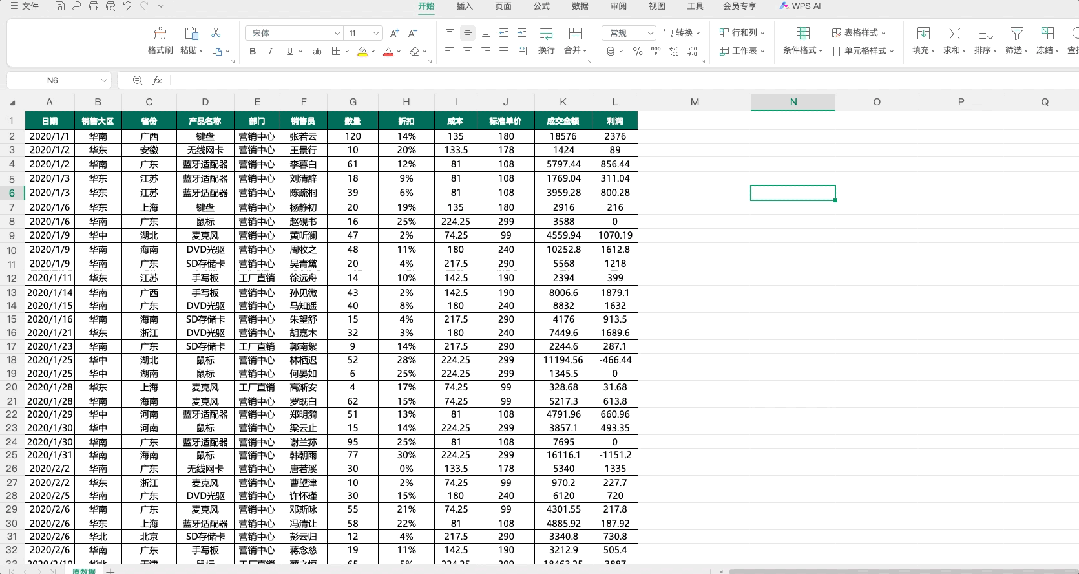The height and width of the screenshot is (574, 1079).
Task: Toggle Underline formatting
Action: [290, 51]
